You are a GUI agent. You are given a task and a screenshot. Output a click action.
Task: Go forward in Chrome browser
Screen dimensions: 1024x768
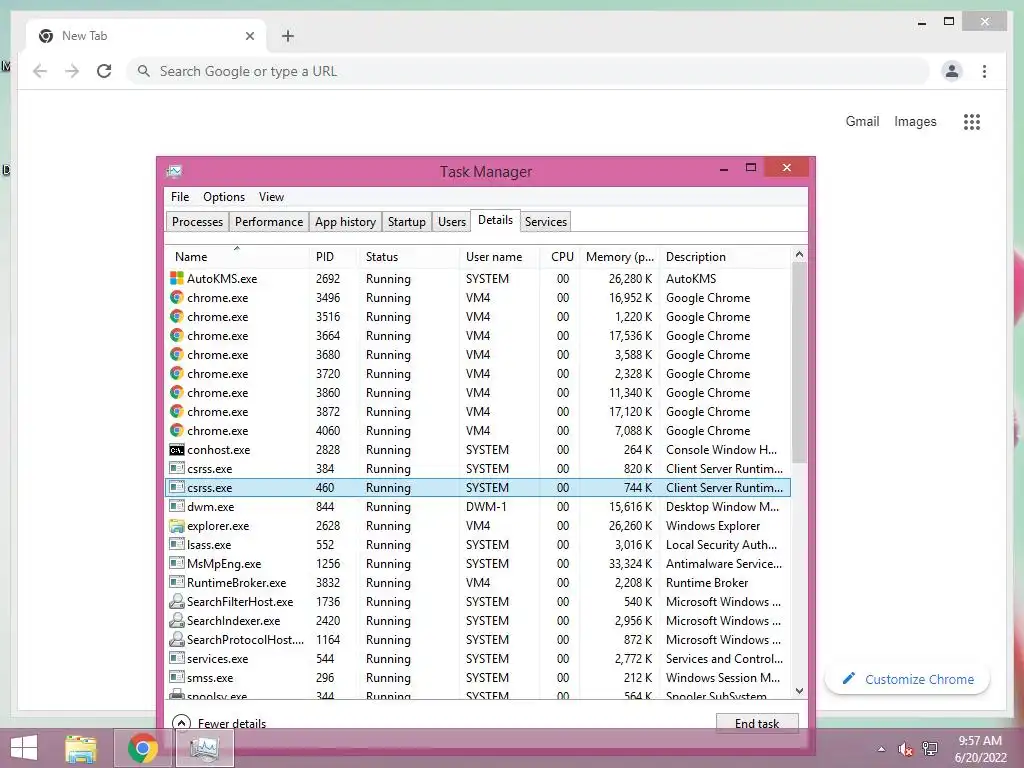72,71
